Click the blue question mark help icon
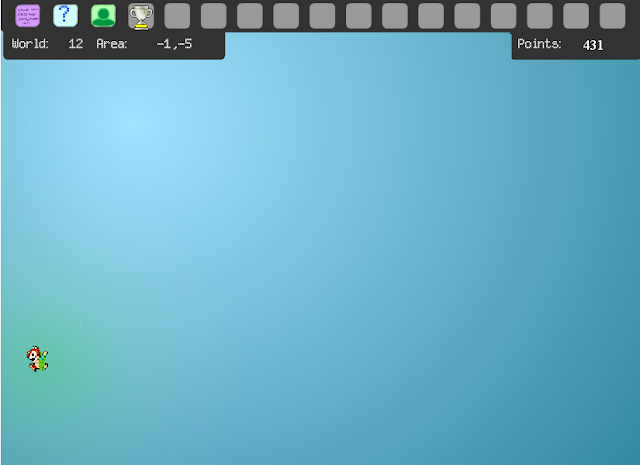The height and width of the screenshot is (465, 640). pyautogui.click(x=65, y=16)
